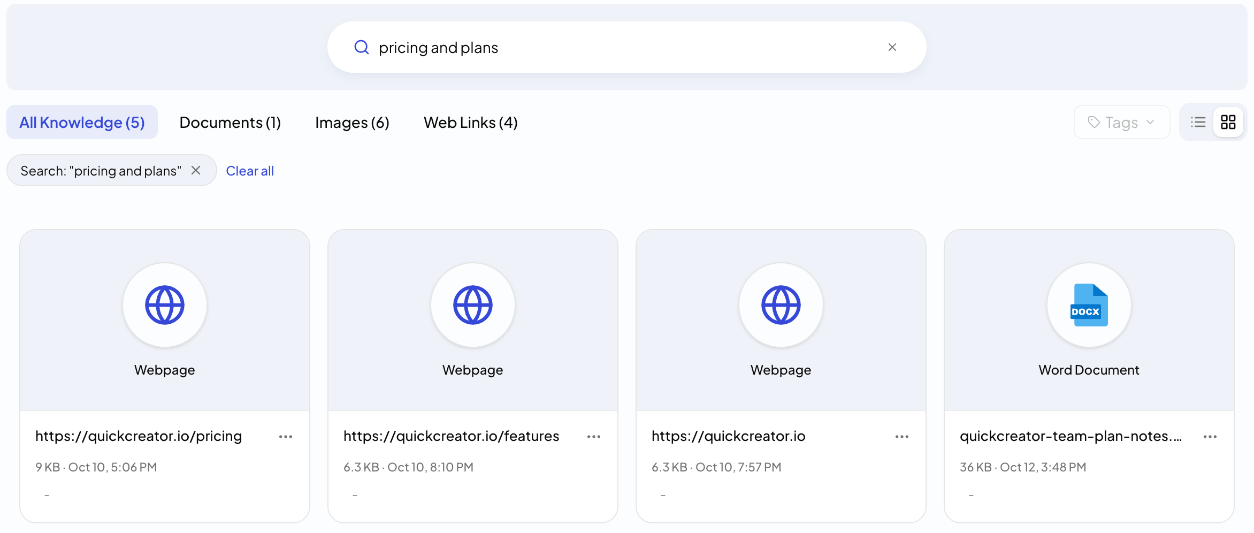
Task: Focus the 'pricing and plans' search field
Action: pos(627,47)
